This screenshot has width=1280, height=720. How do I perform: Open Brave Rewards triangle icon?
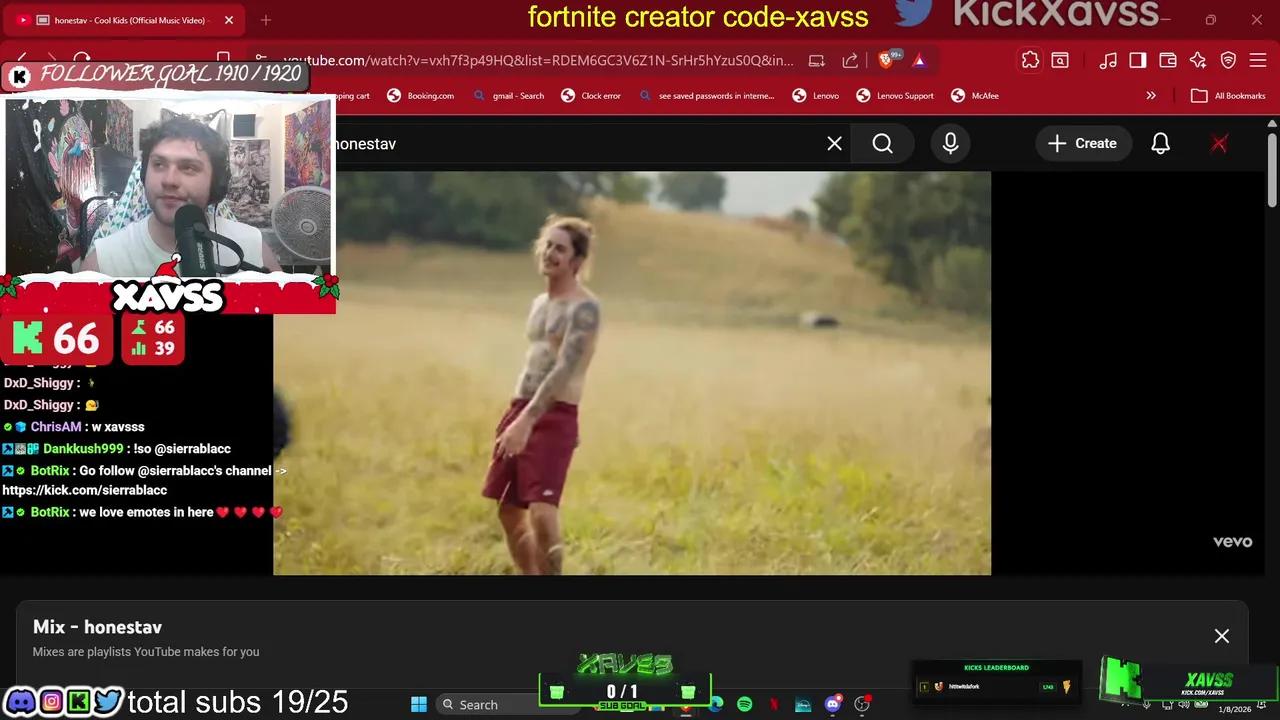(919, 60)
